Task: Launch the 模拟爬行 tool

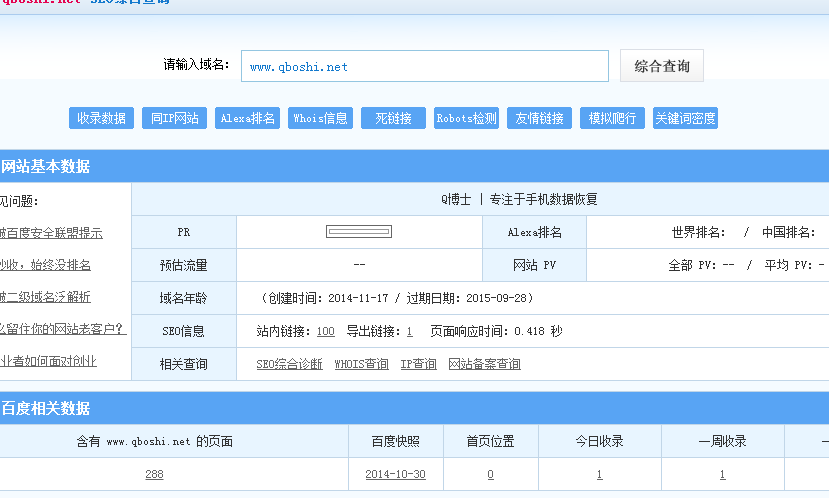Action: [612, 118]
